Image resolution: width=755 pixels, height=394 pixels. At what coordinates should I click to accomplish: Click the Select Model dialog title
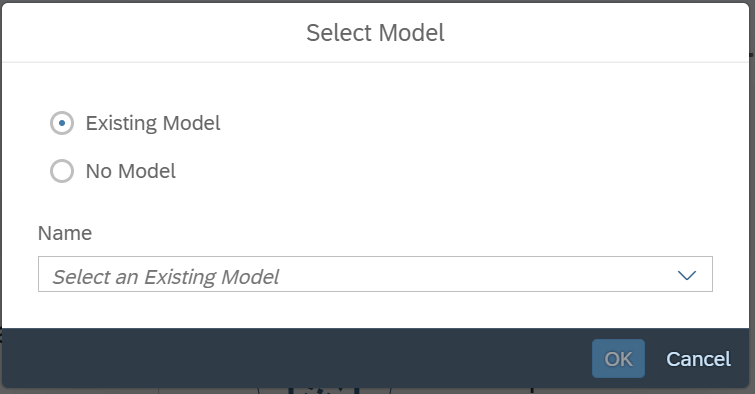[375, 33]
